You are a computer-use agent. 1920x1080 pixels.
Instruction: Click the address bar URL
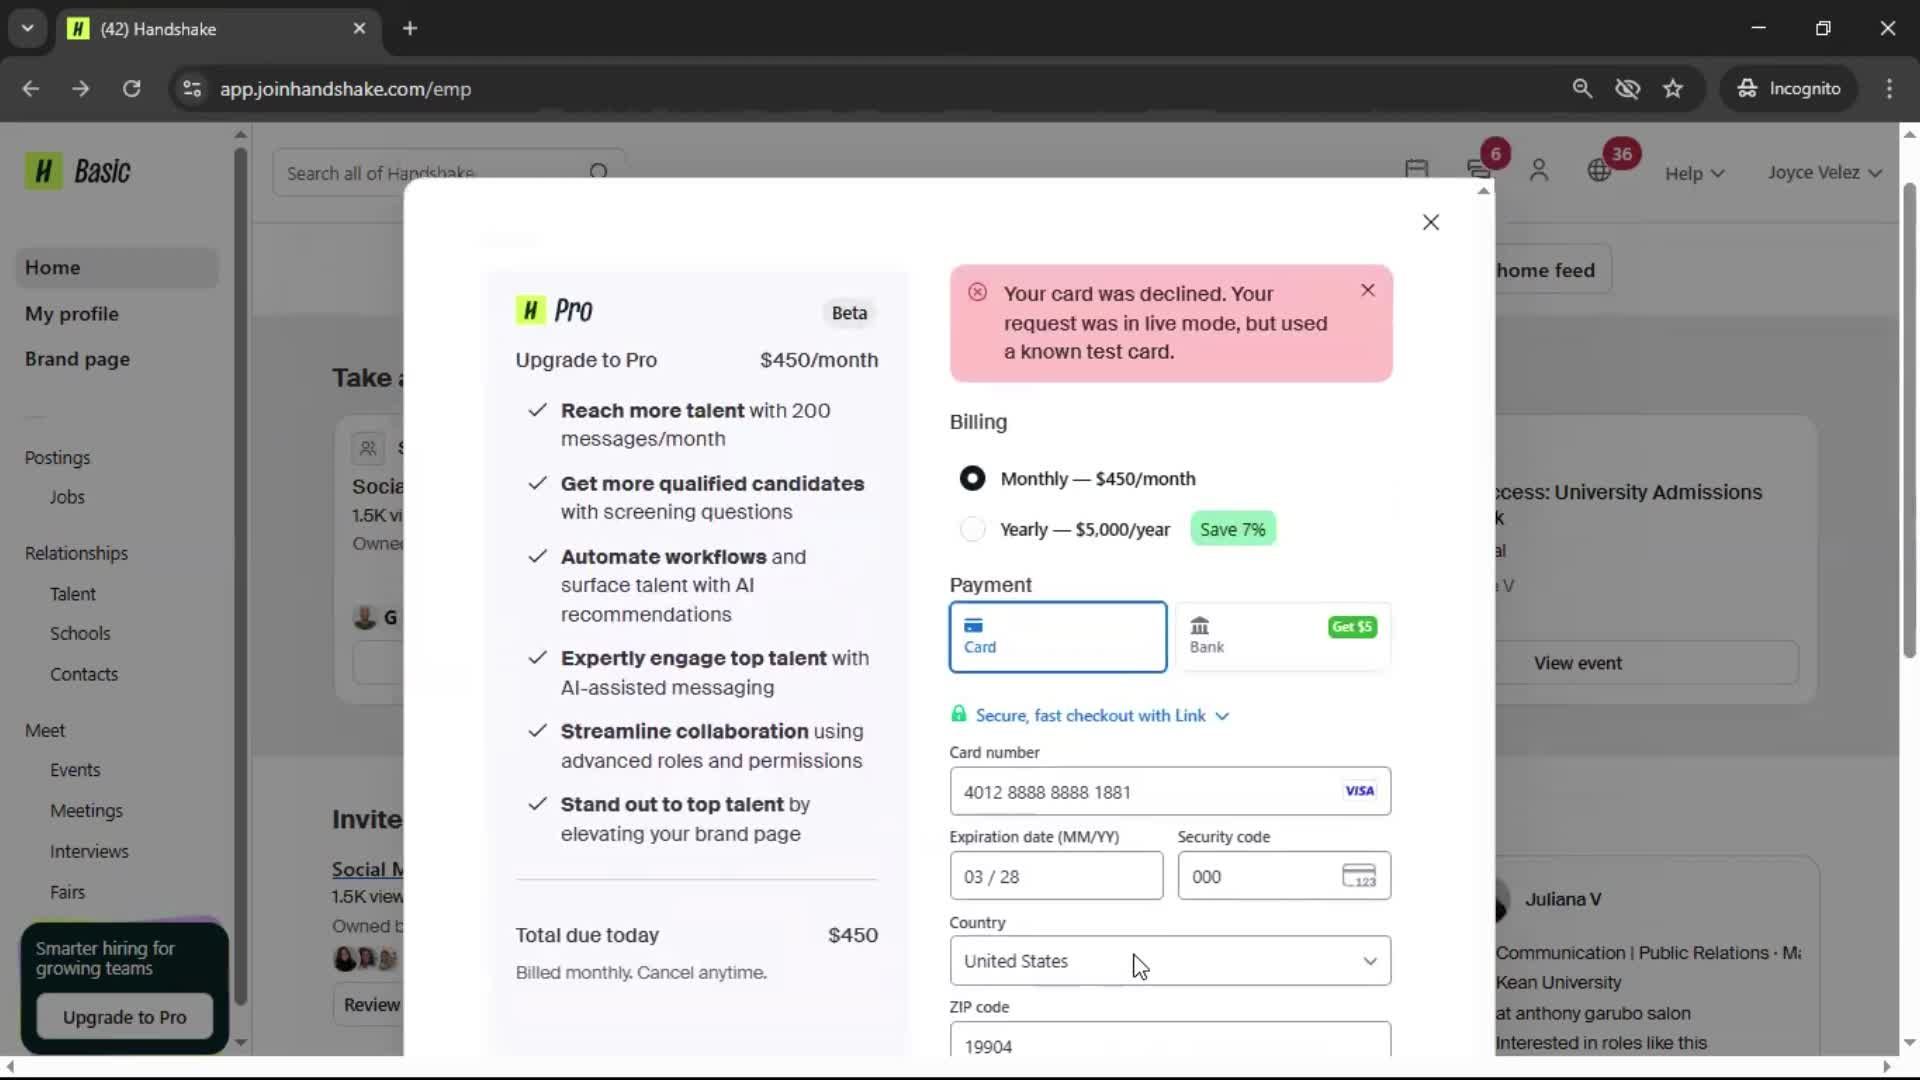click(x=345, y=89)
